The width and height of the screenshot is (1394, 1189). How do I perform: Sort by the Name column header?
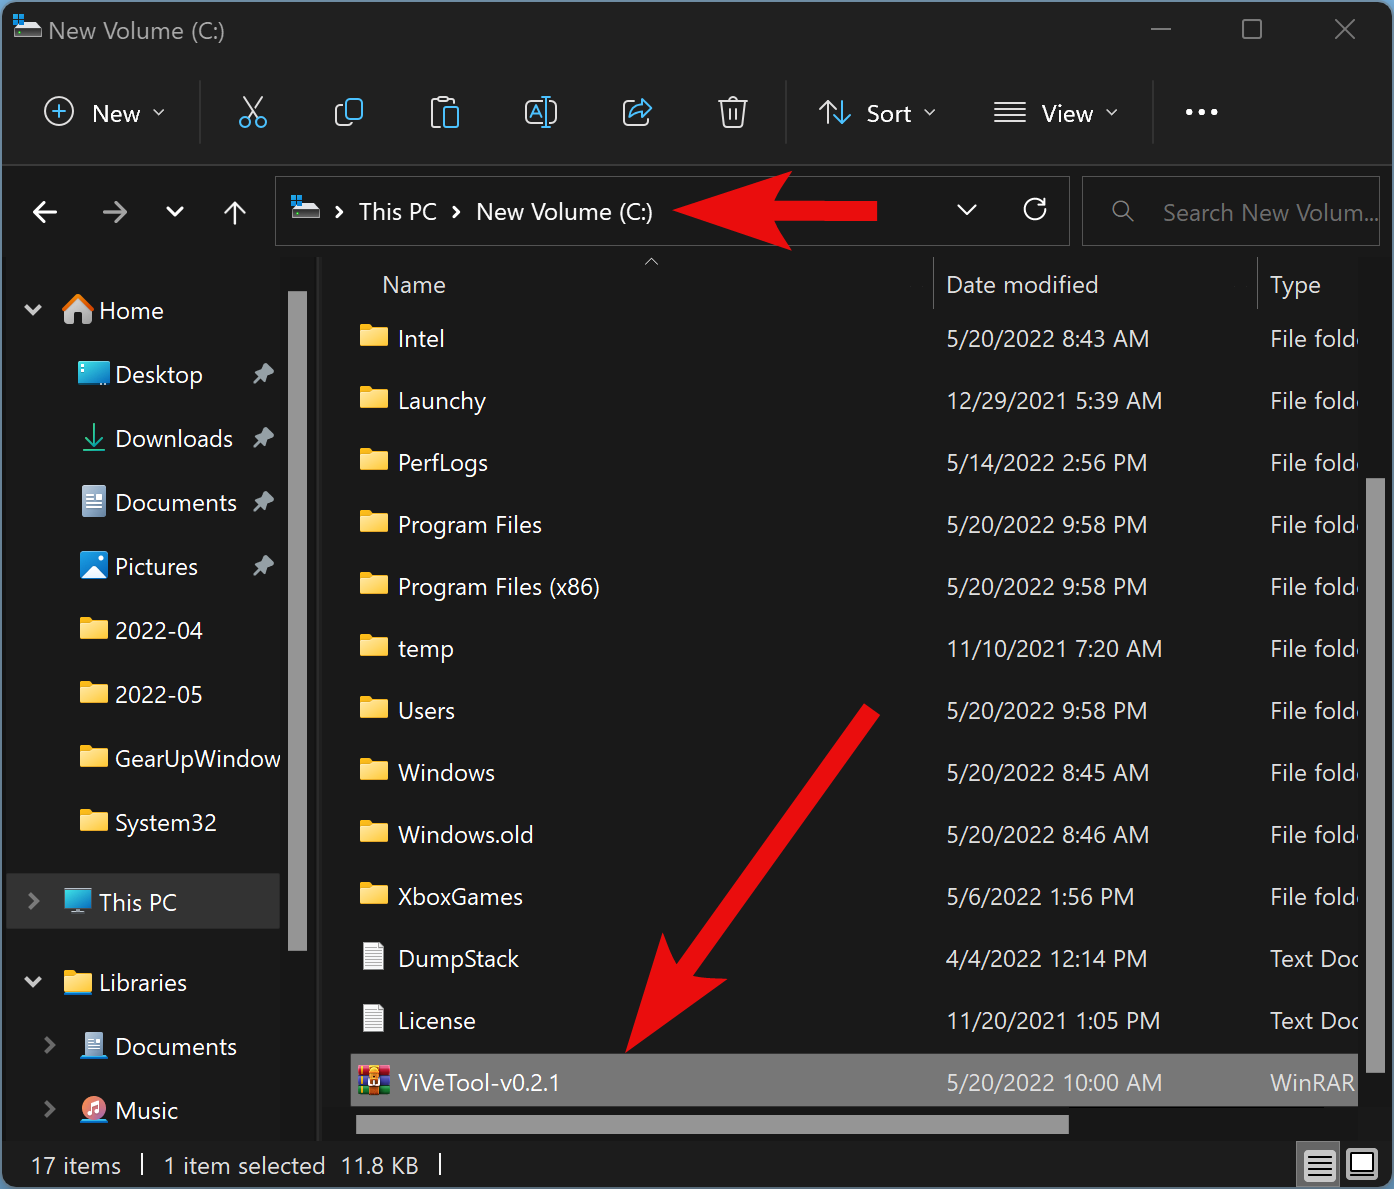coord(414,285)
